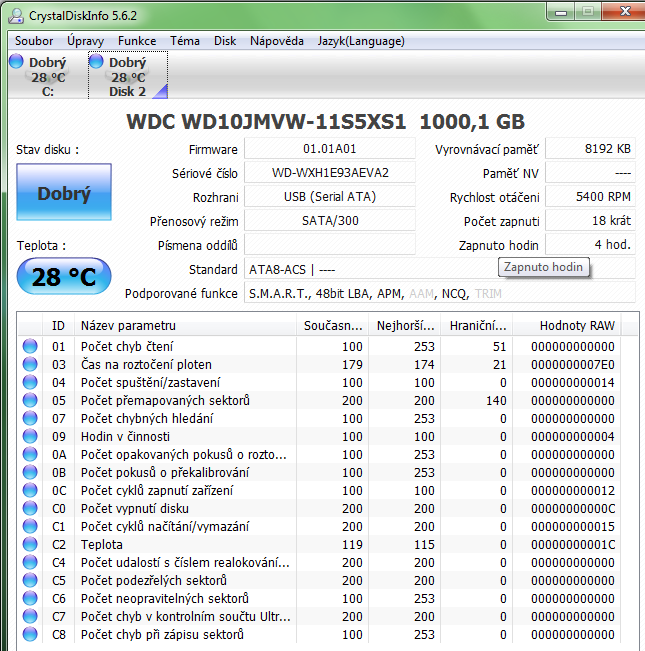Click the USB (Serial ATA) interface field
The height and width of the screenshot is (651, 645).
330,197
